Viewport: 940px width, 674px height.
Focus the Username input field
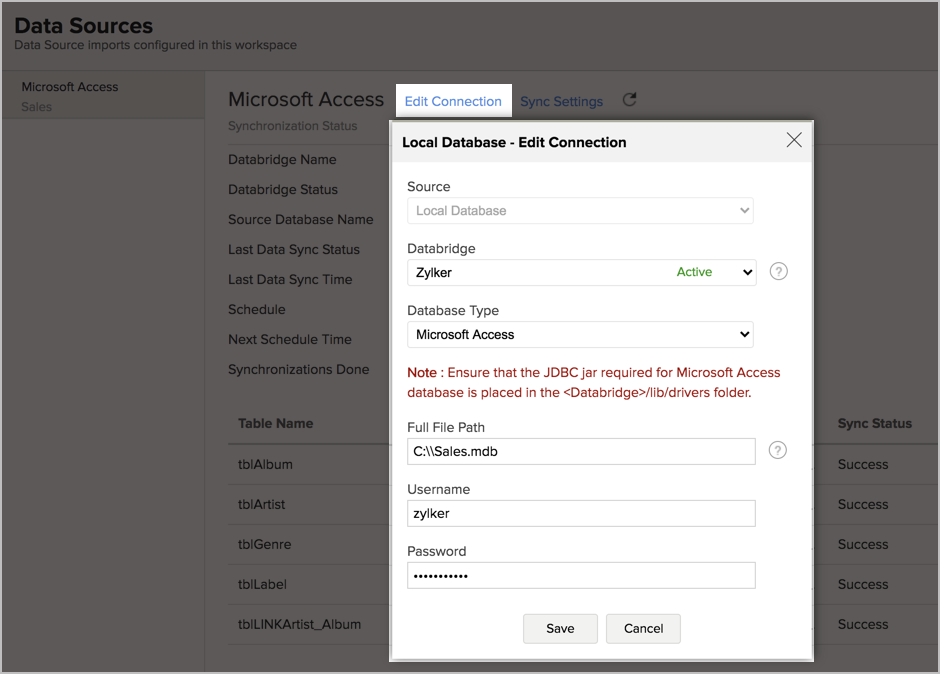[581, 513]
